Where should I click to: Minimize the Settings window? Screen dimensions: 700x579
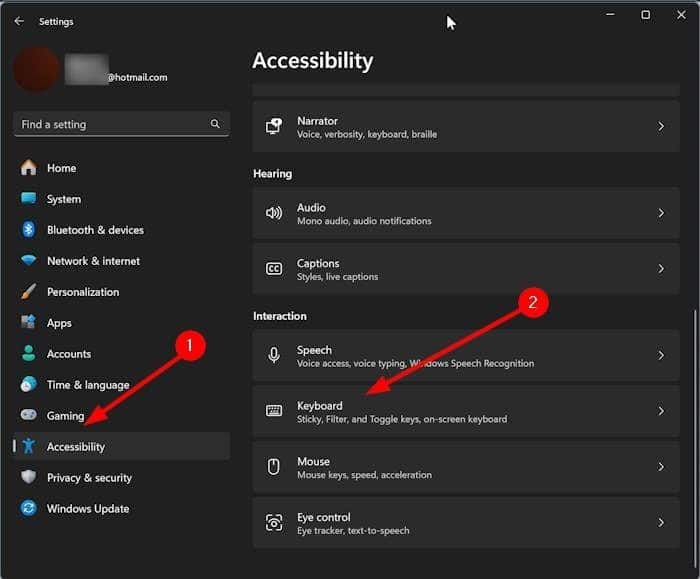[x=610, y=15]
